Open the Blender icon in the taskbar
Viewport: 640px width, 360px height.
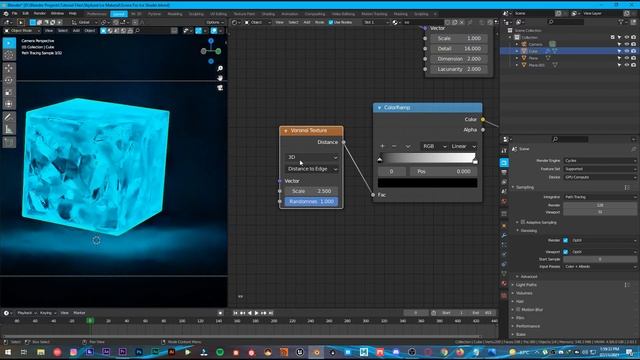316,352
